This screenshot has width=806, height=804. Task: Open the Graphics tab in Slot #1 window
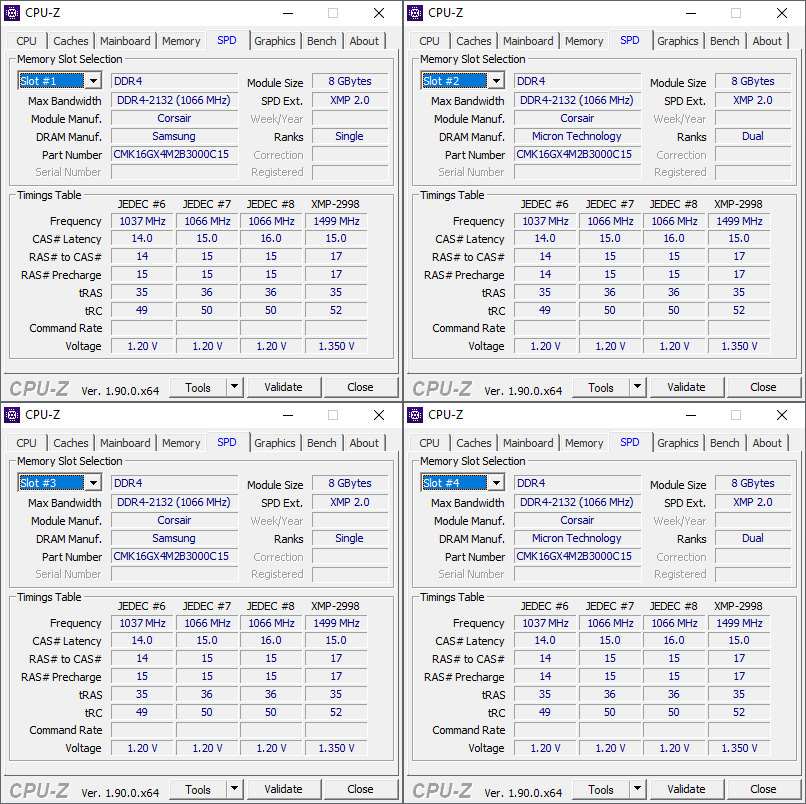point(275,41)
